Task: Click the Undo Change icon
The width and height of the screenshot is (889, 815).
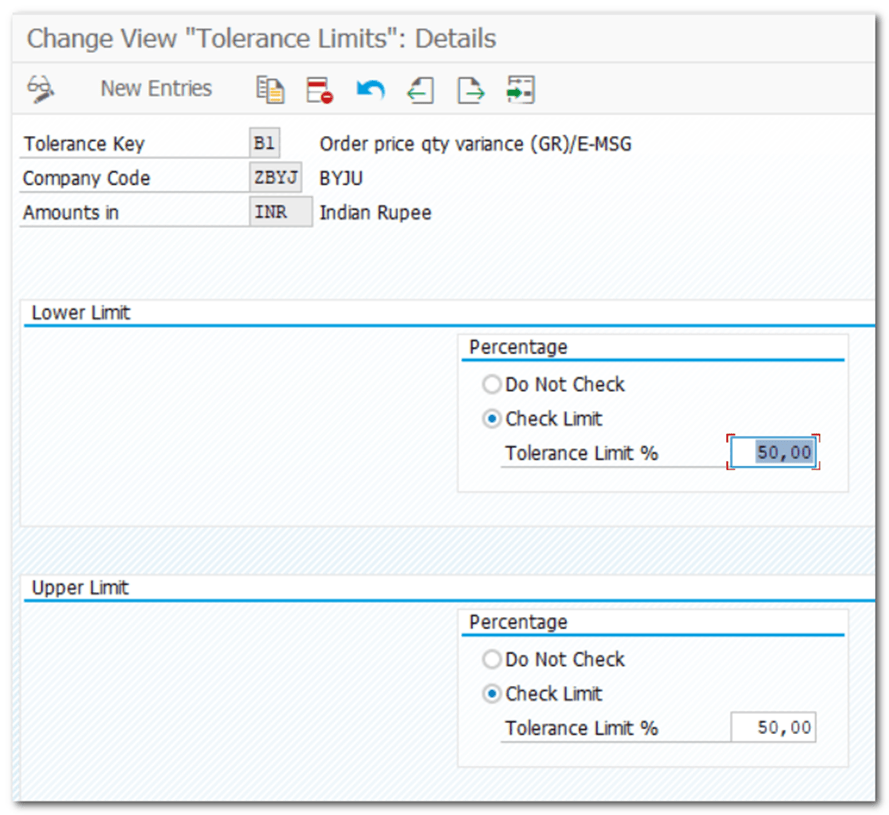Action: point(370,90)
